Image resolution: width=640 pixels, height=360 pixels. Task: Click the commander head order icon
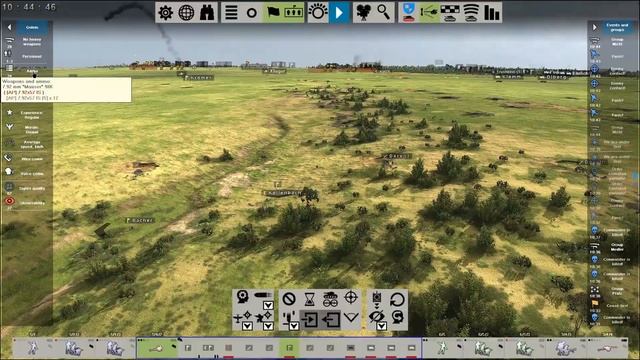click(x=243, y=297)
